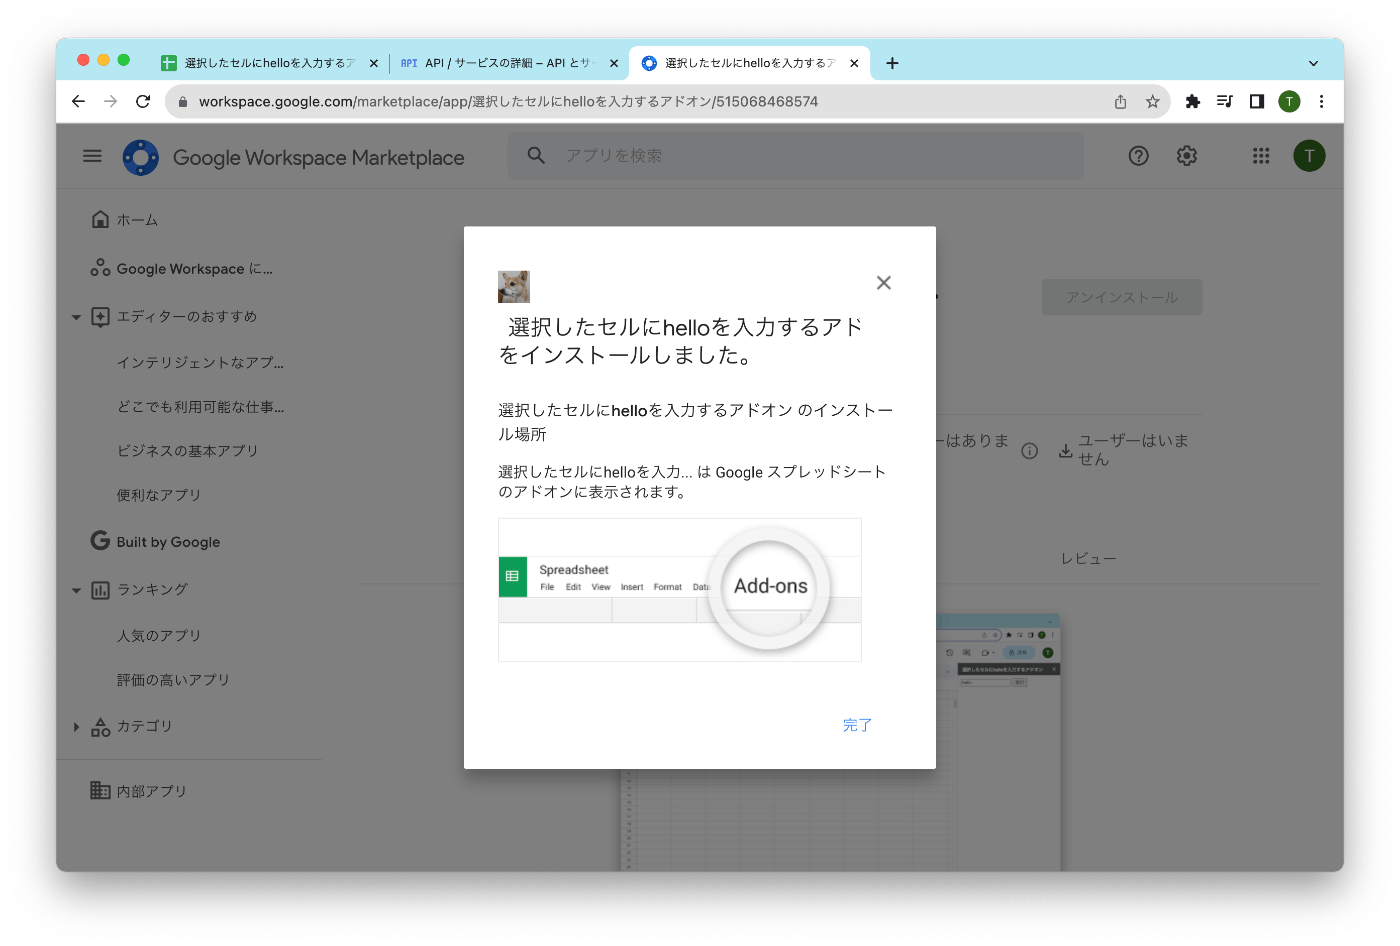
Task: Close the API サービスの詳細 browser tab
Action: point(614,63)
